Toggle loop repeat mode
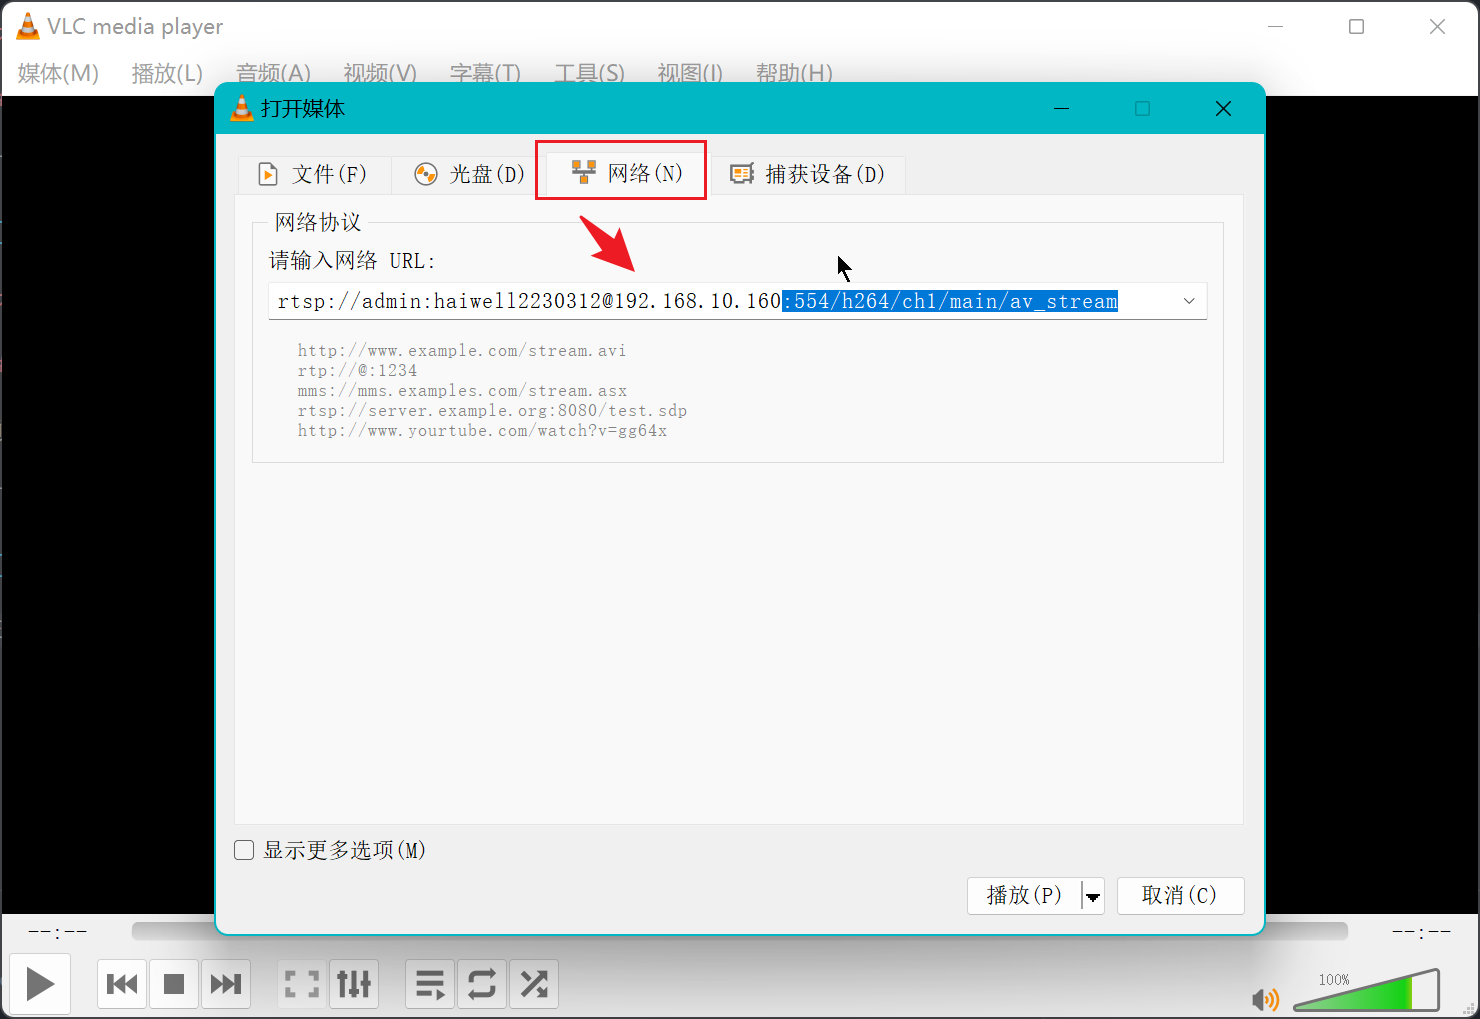Screen dimensions: 1480x1019 [x=482, y=984]
